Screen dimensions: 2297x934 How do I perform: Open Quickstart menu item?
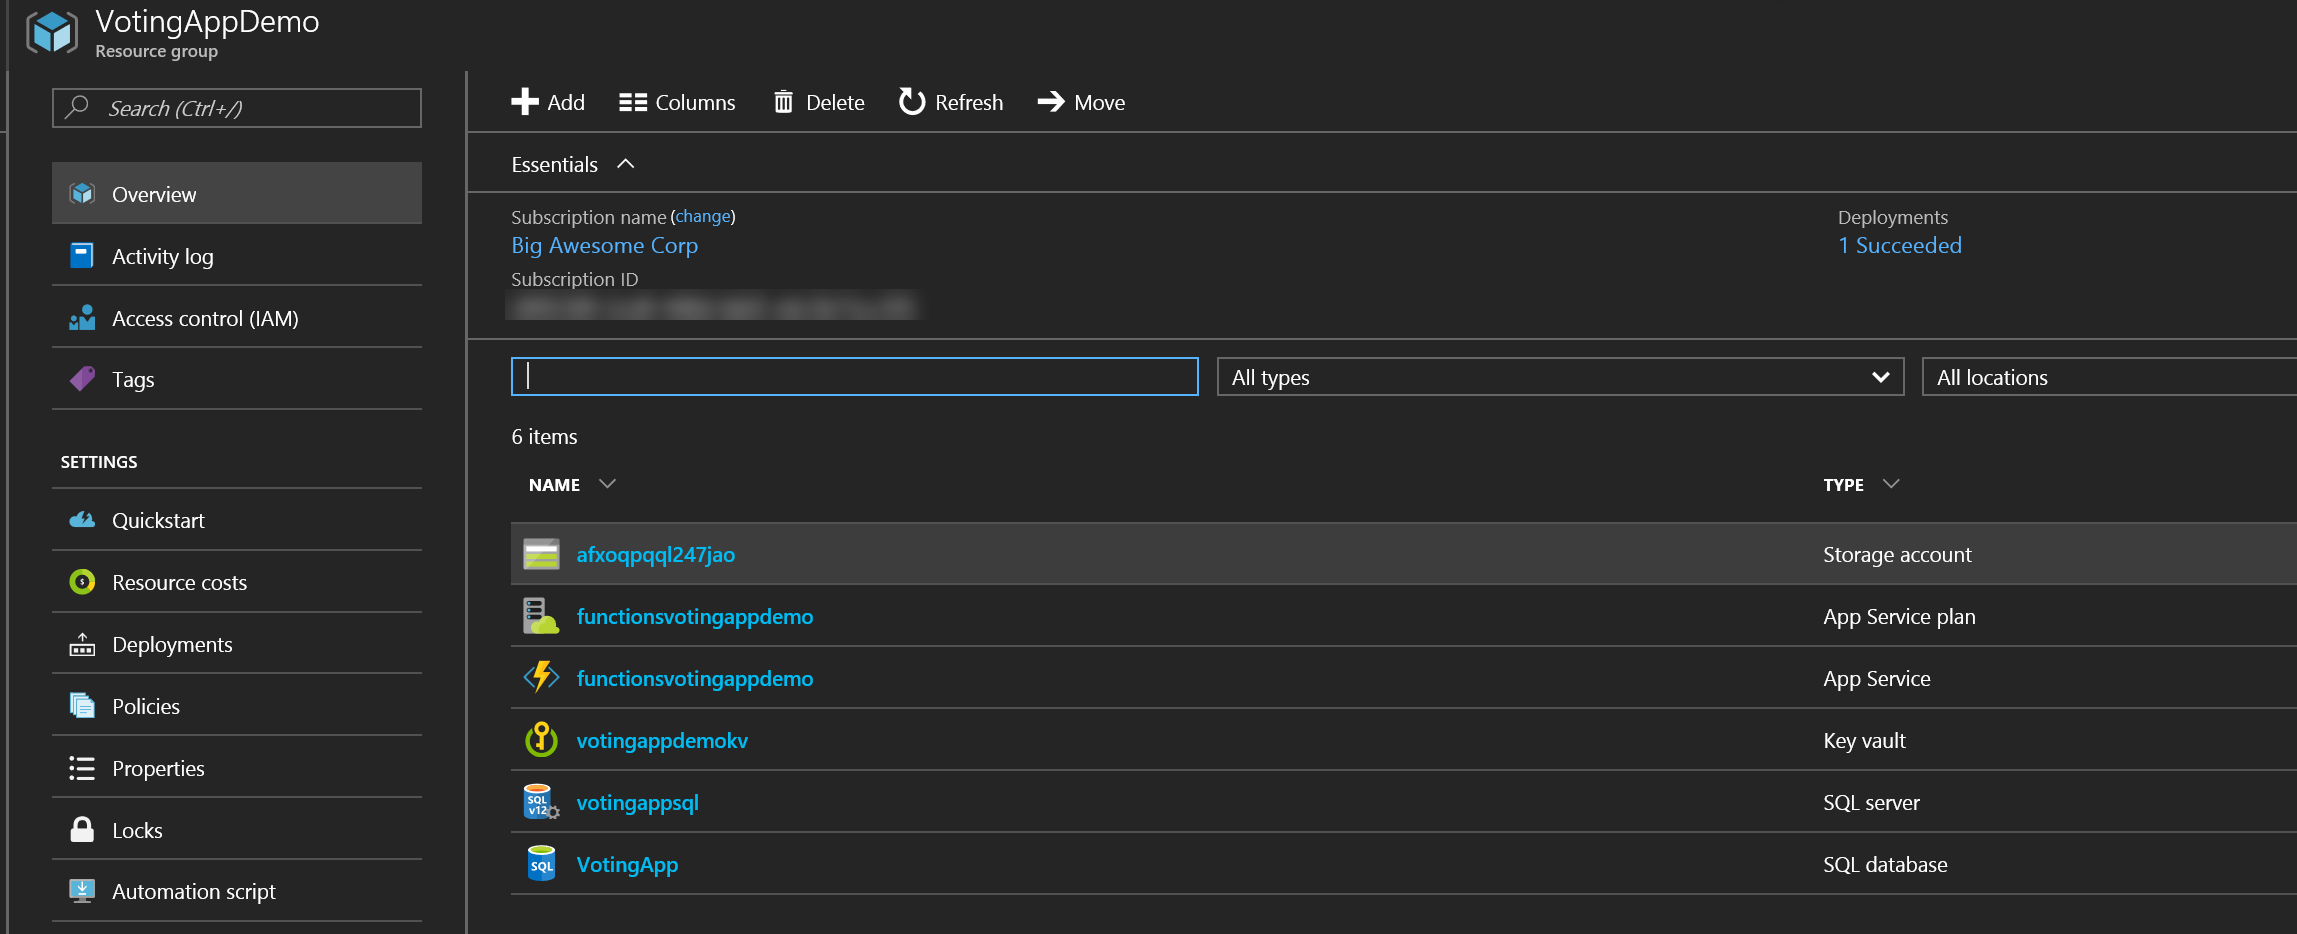tap(237, 520)
